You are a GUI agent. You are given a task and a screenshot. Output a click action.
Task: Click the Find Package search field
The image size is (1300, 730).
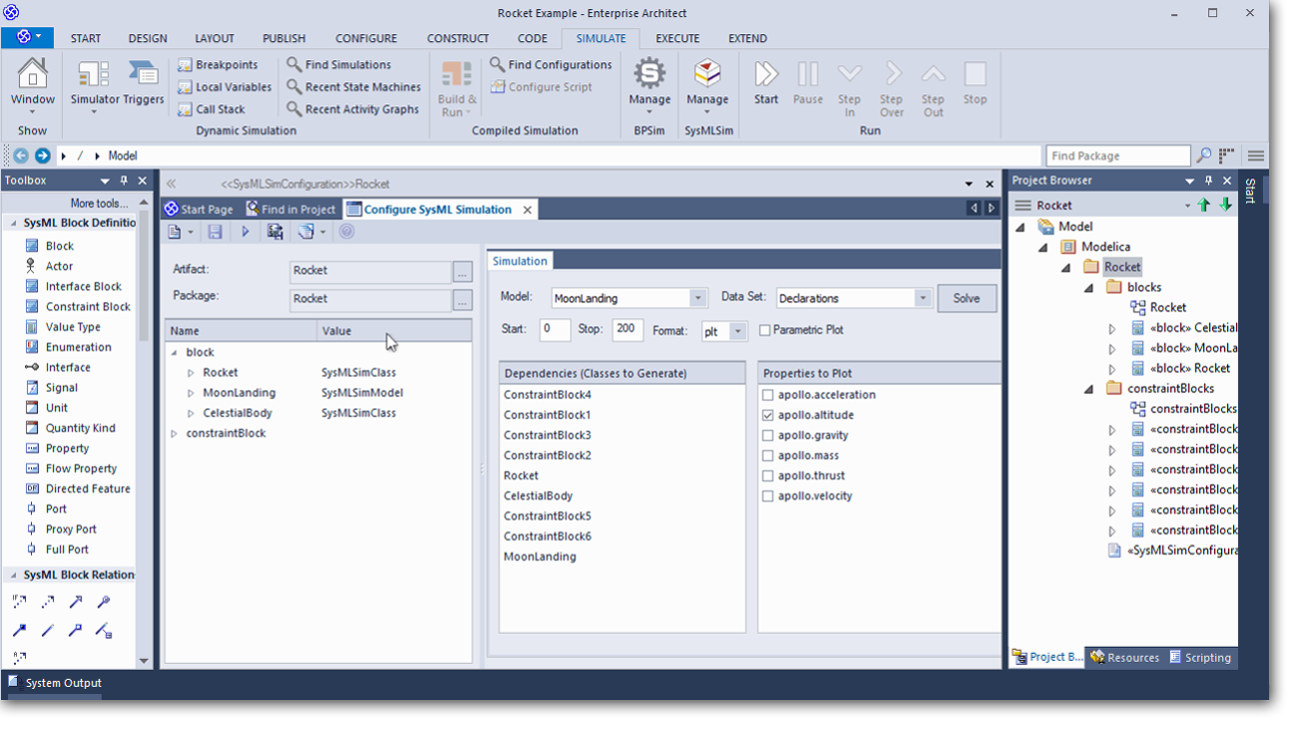[1117, 156]
